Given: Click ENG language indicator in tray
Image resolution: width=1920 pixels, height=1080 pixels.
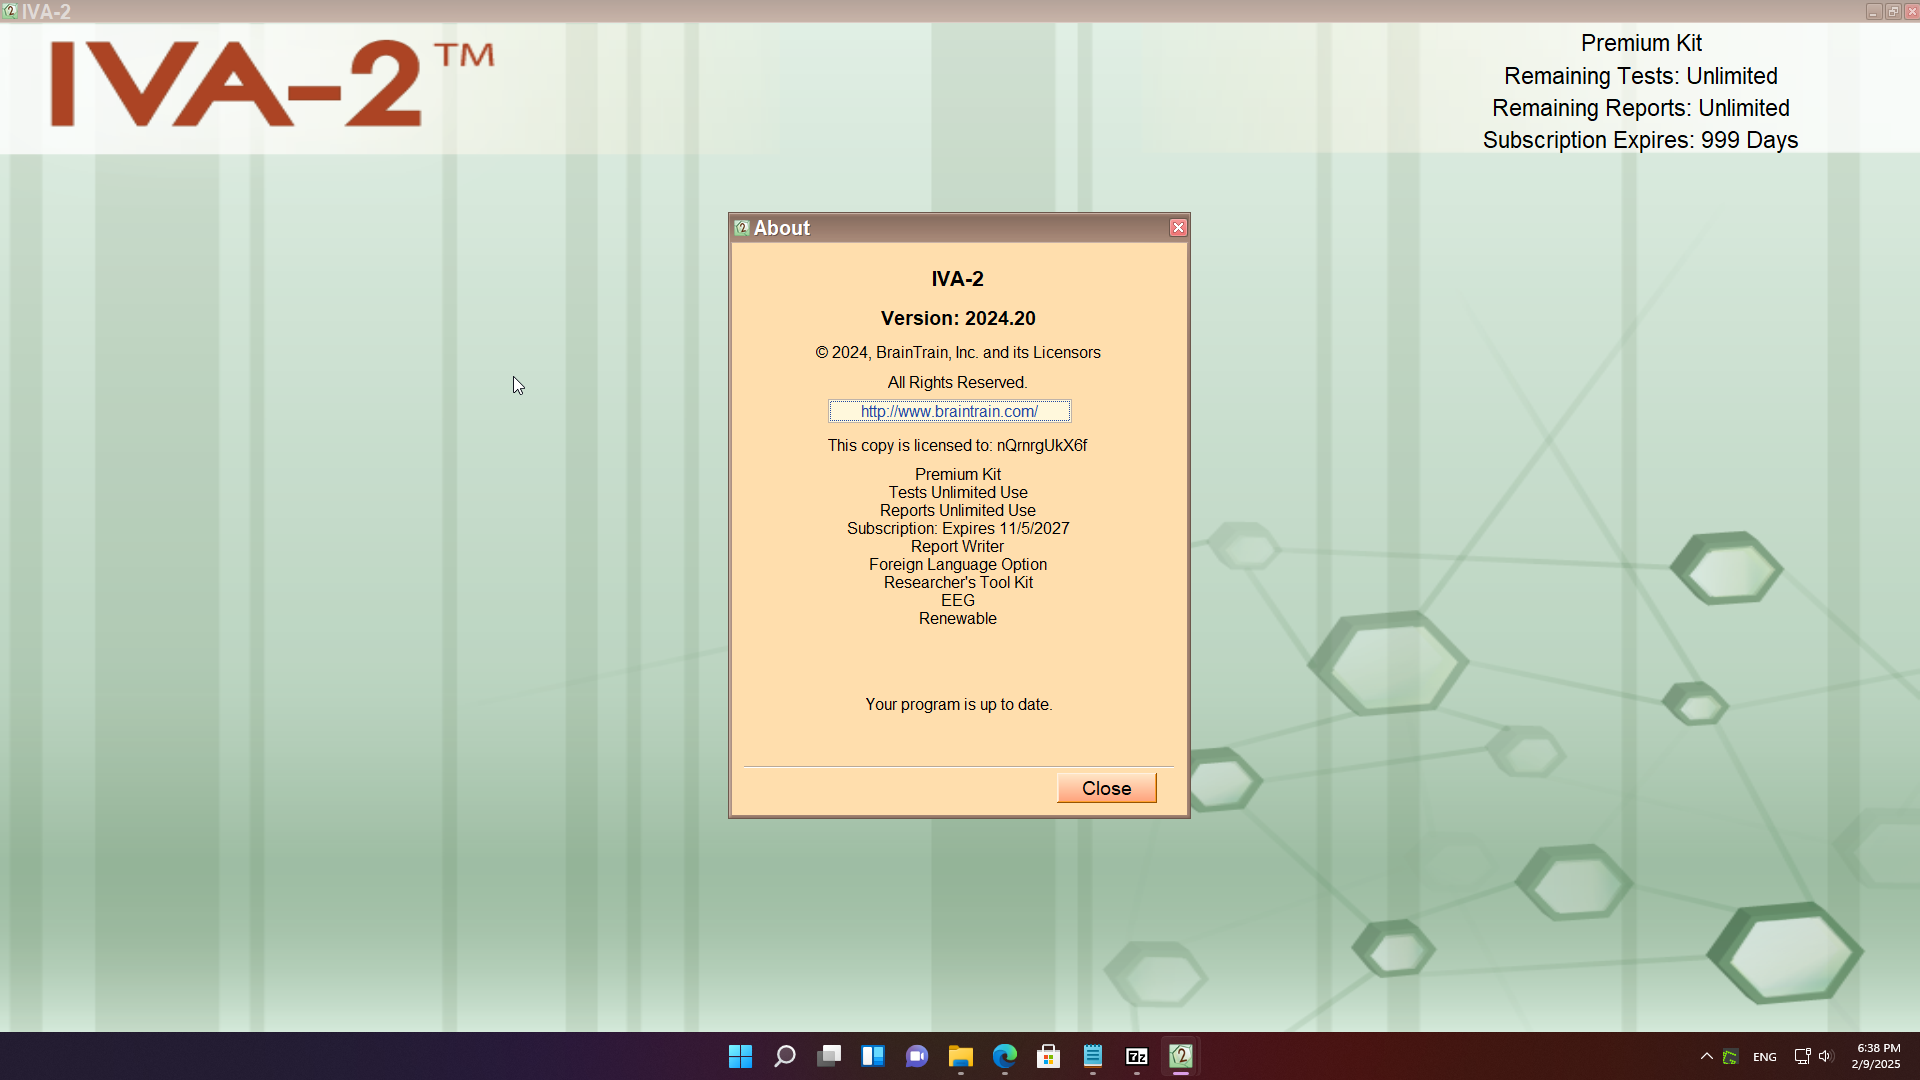Looking at the screenshot, I should [1765, 1057].
